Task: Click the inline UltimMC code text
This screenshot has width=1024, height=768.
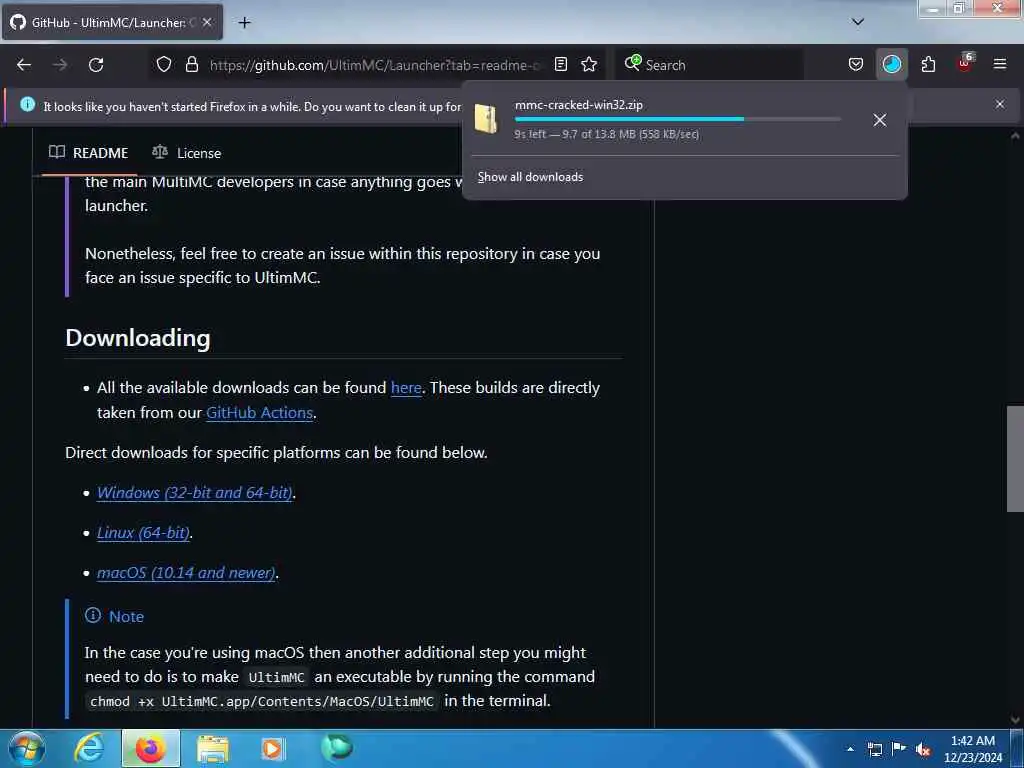Action: tap(276, 677)
